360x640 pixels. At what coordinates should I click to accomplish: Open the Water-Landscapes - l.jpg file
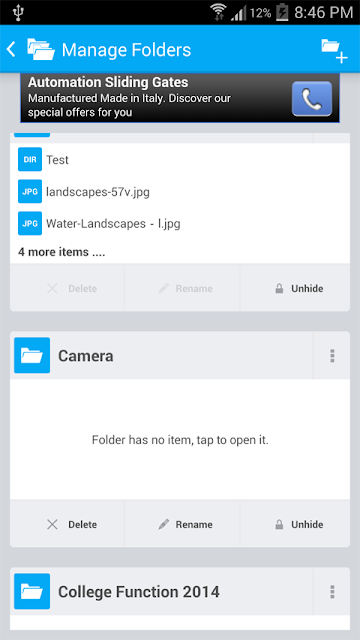(x=113, y=224)
